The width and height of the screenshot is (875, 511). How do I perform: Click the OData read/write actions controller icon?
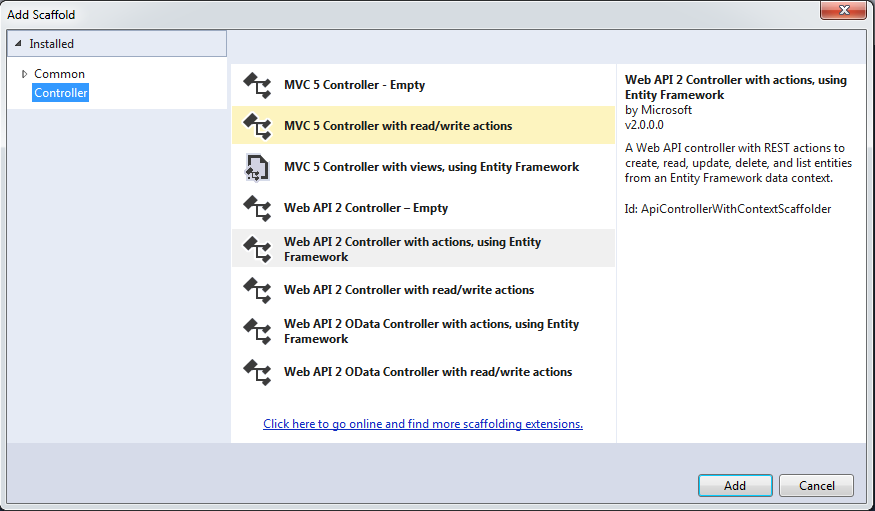[257, 372]
